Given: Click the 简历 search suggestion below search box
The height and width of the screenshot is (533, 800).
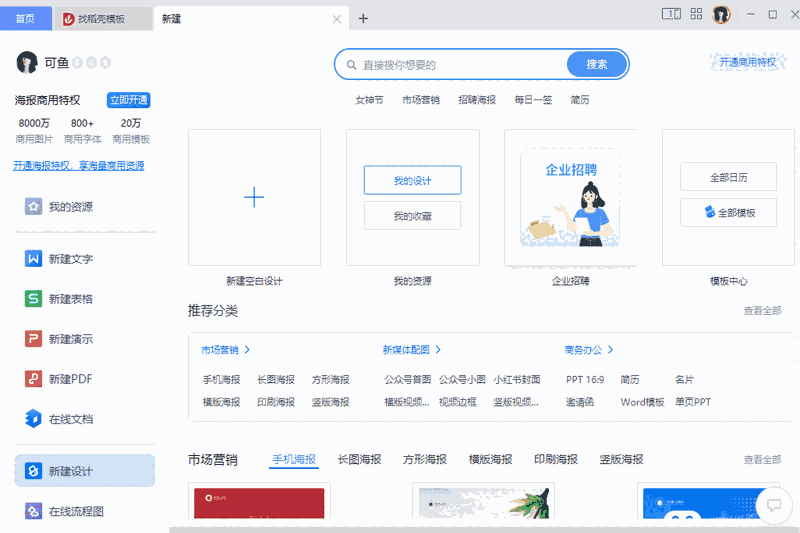Looking at the screenshot, I should (580, 100).
